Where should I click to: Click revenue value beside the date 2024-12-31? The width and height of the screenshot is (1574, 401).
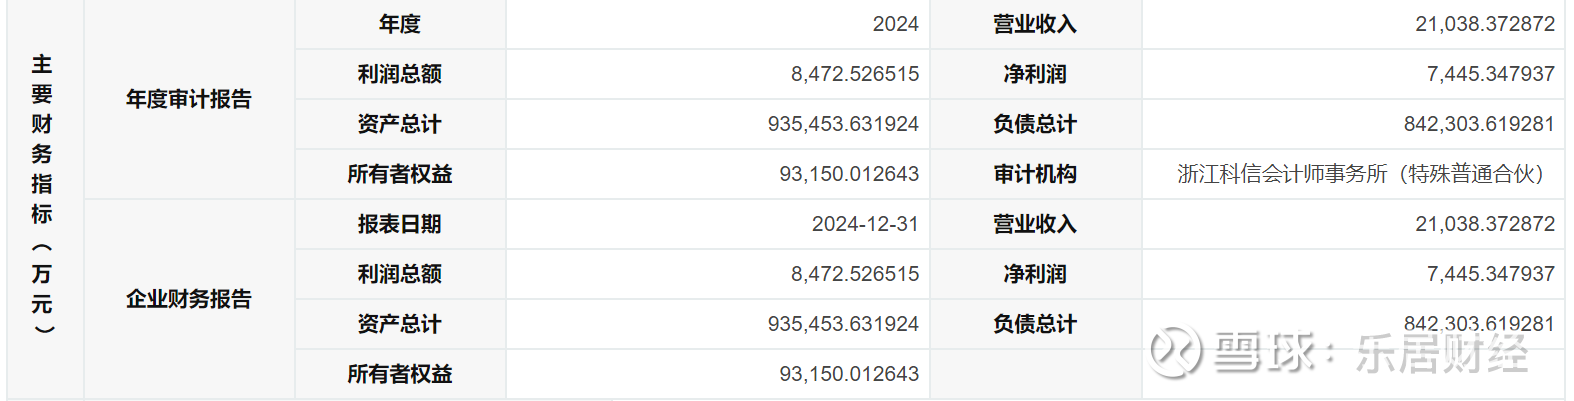tap(1485, 224)
